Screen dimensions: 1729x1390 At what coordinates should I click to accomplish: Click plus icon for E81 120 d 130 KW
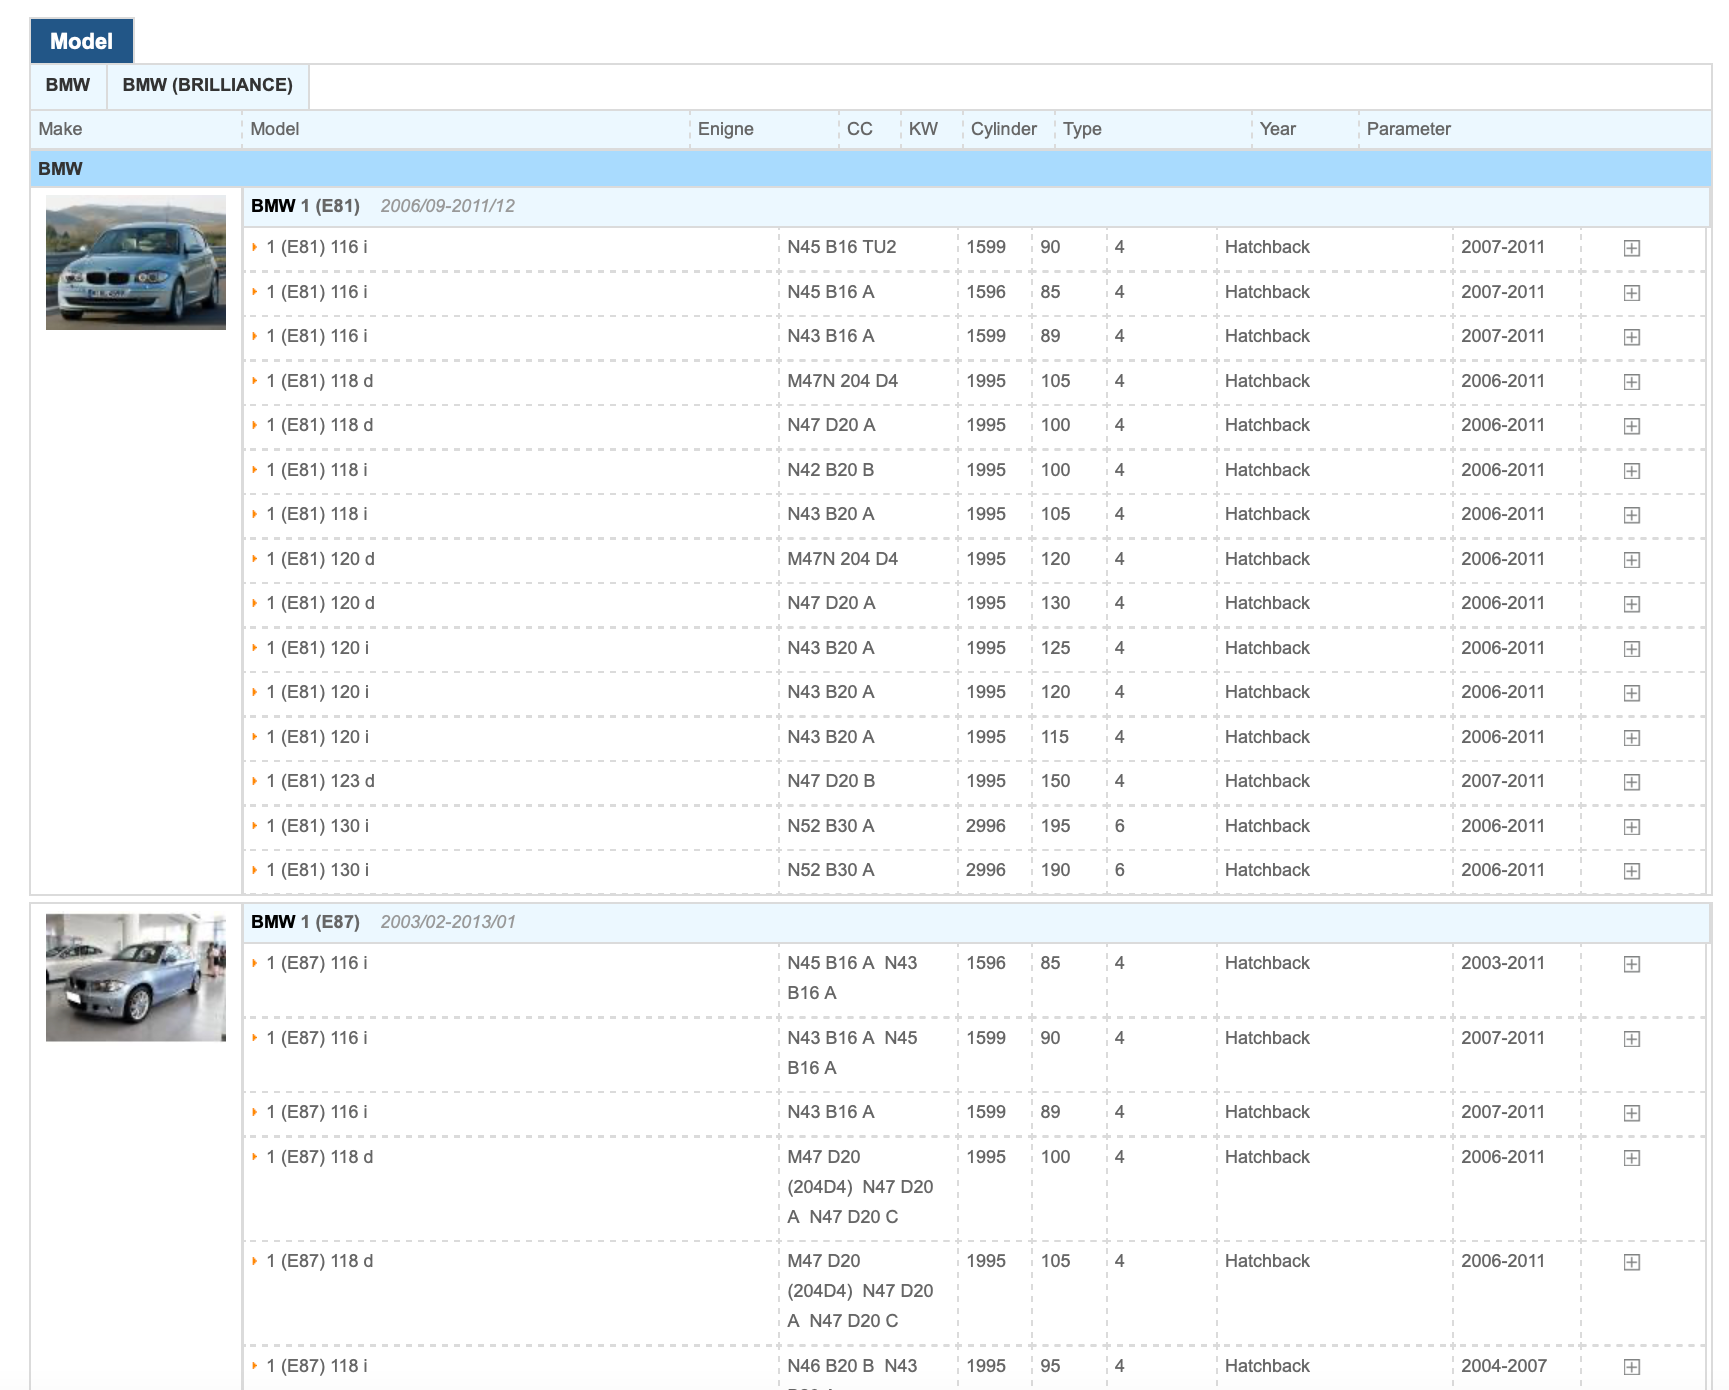pos(1631,604)
